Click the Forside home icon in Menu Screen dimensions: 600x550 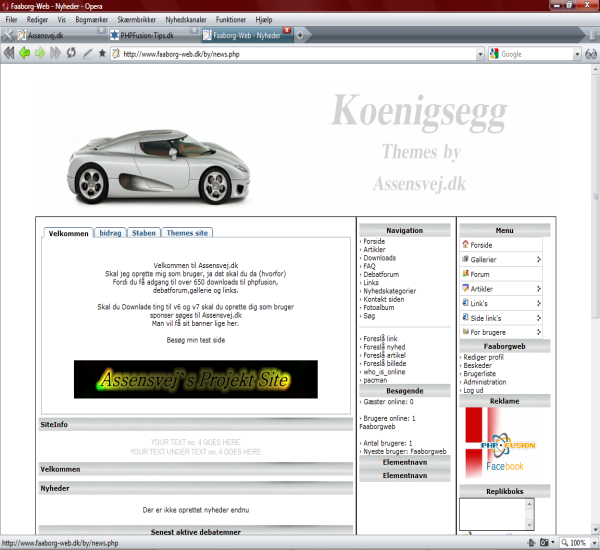465,244
